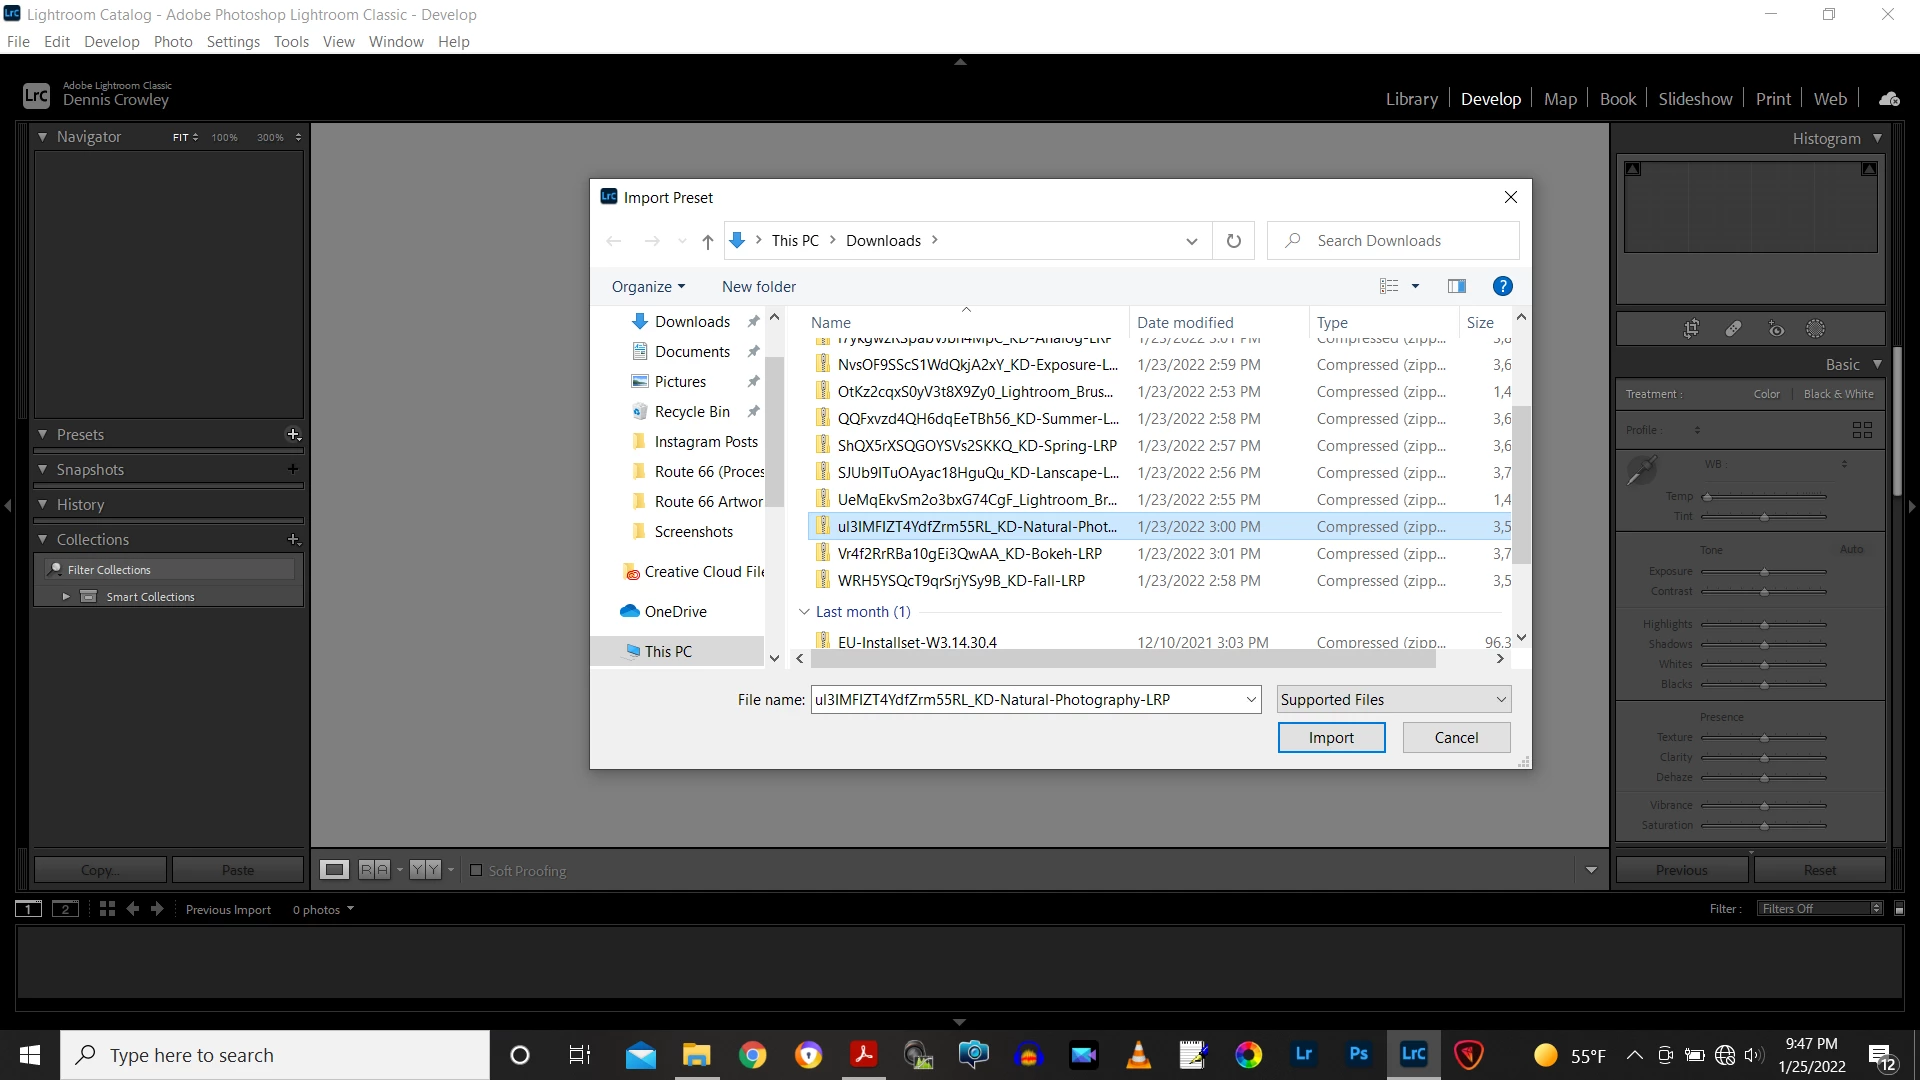This screenshot has height=1080, width=1920.
Task: Switch to grid view in filmstrip bar
Action: coord(107,909)
